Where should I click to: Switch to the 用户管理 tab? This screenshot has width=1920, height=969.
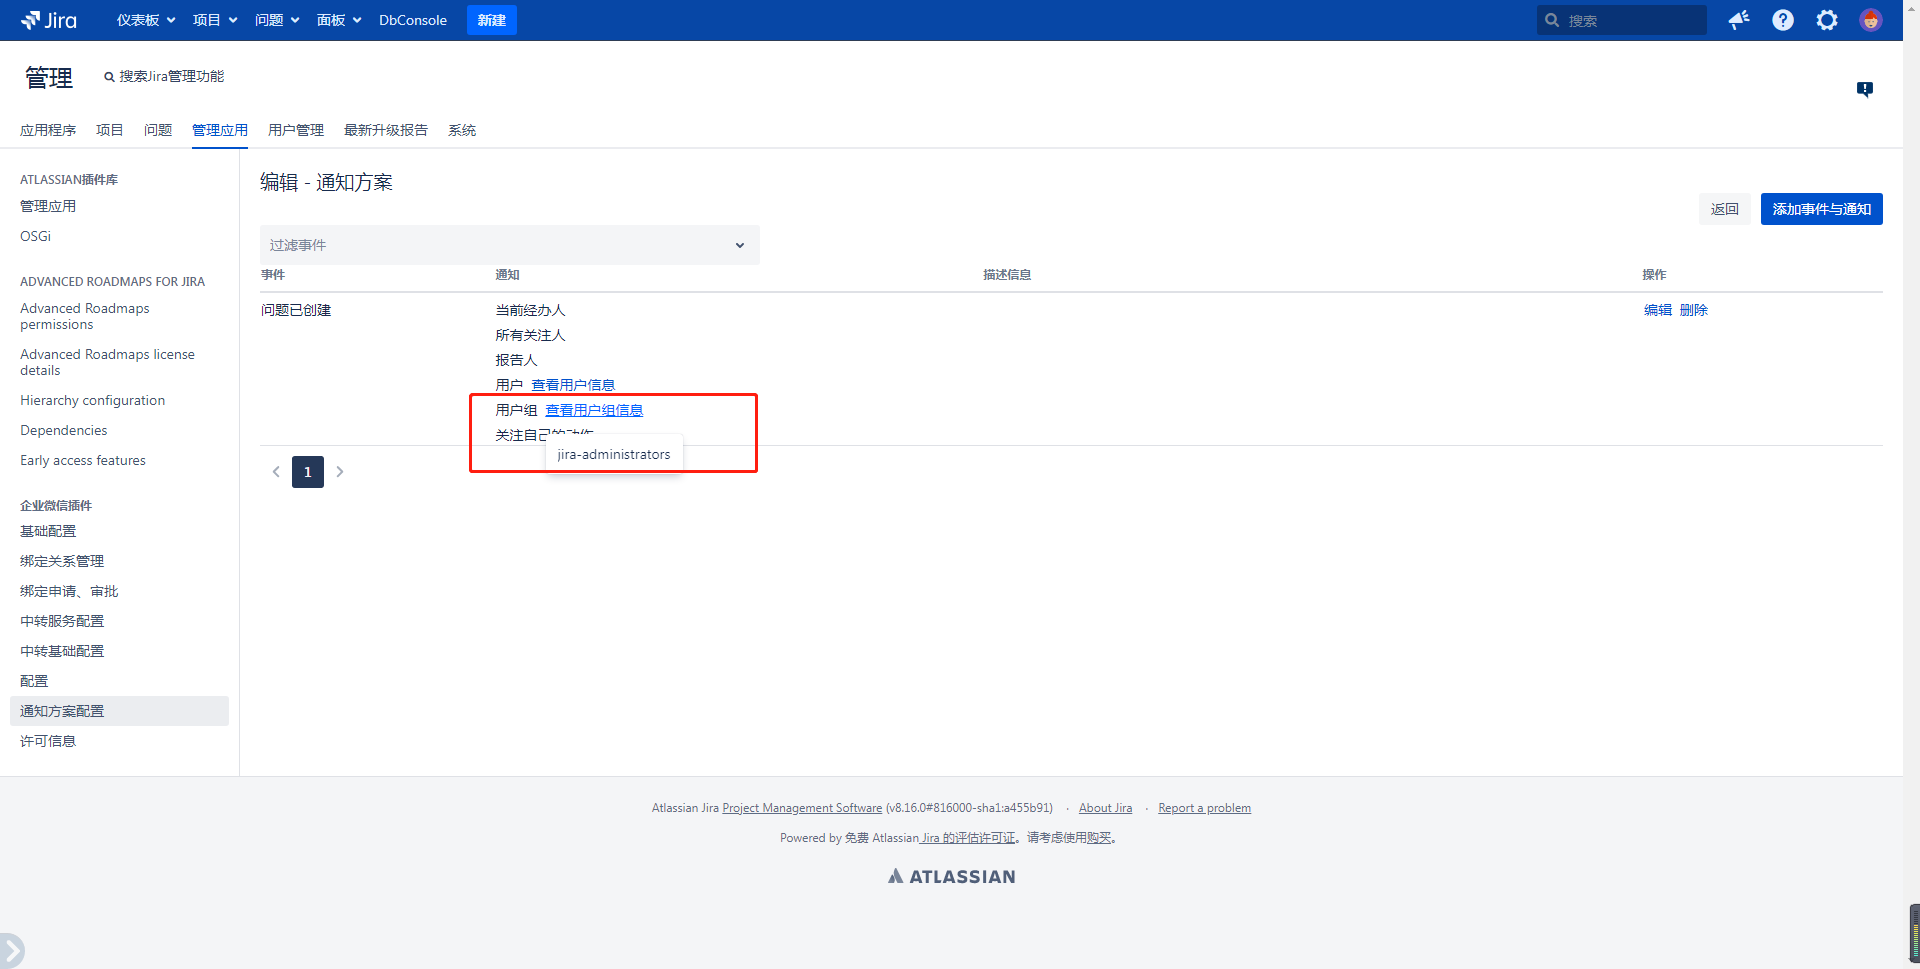tap(296, 130)
